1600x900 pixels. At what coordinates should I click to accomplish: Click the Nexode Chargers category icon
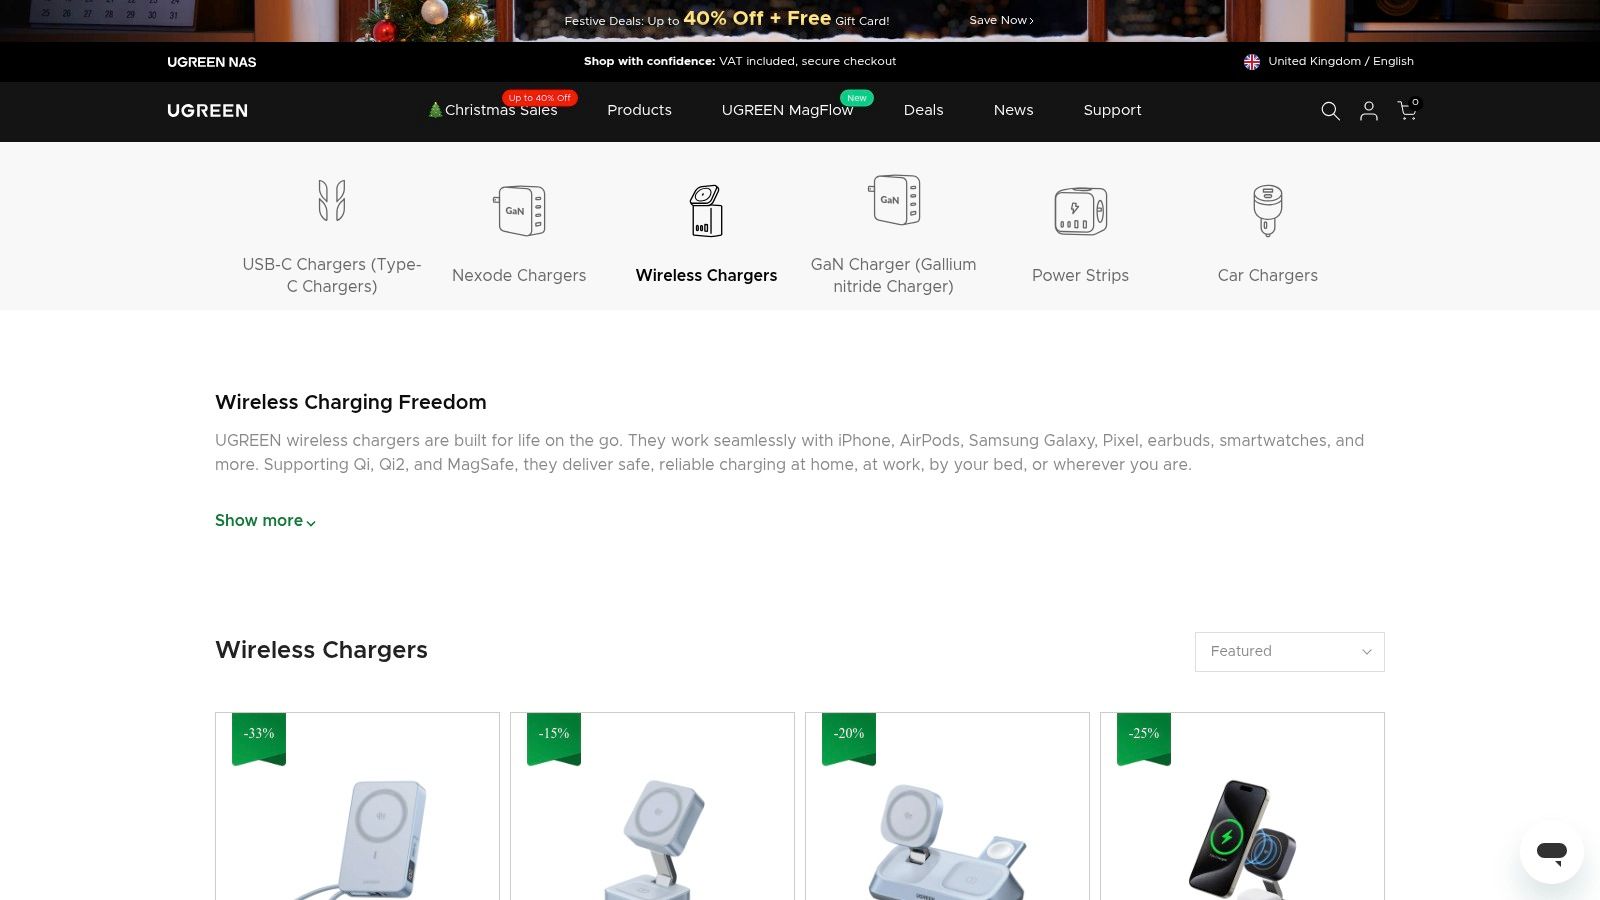[519, 210]
